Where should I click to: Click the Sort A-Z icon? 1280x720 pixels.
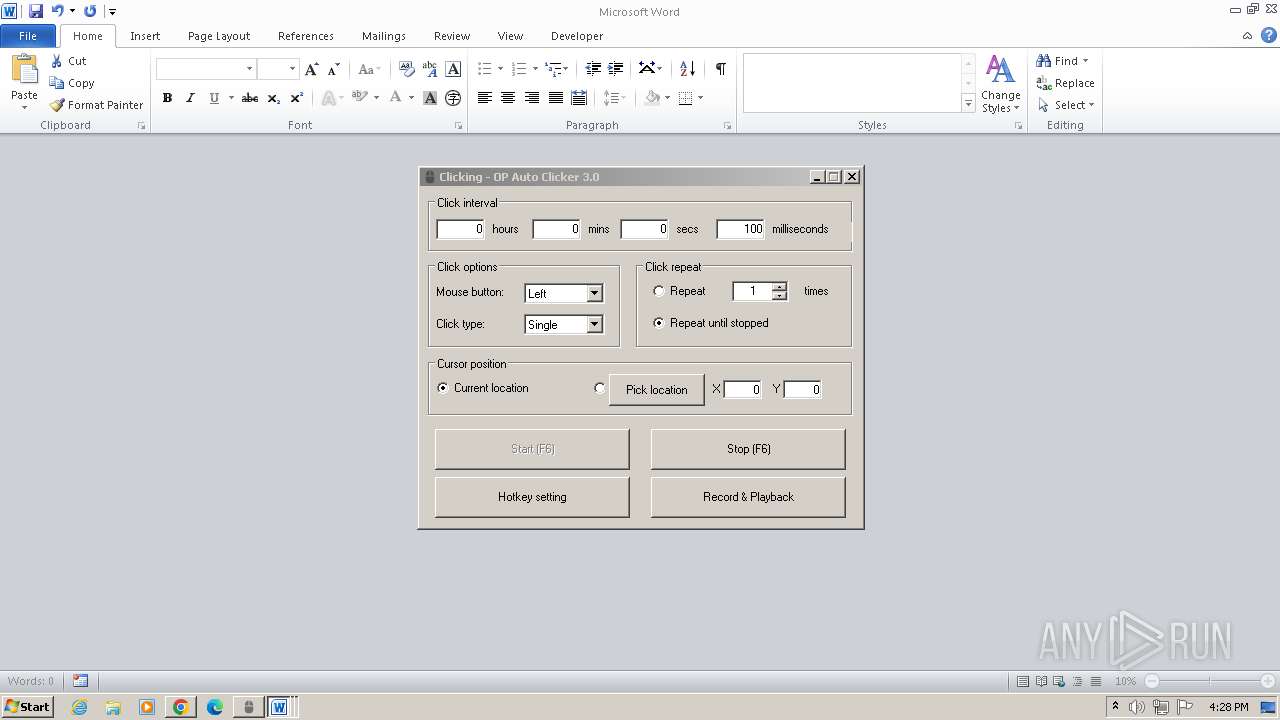pyautogui.click(x=687, y=69)
